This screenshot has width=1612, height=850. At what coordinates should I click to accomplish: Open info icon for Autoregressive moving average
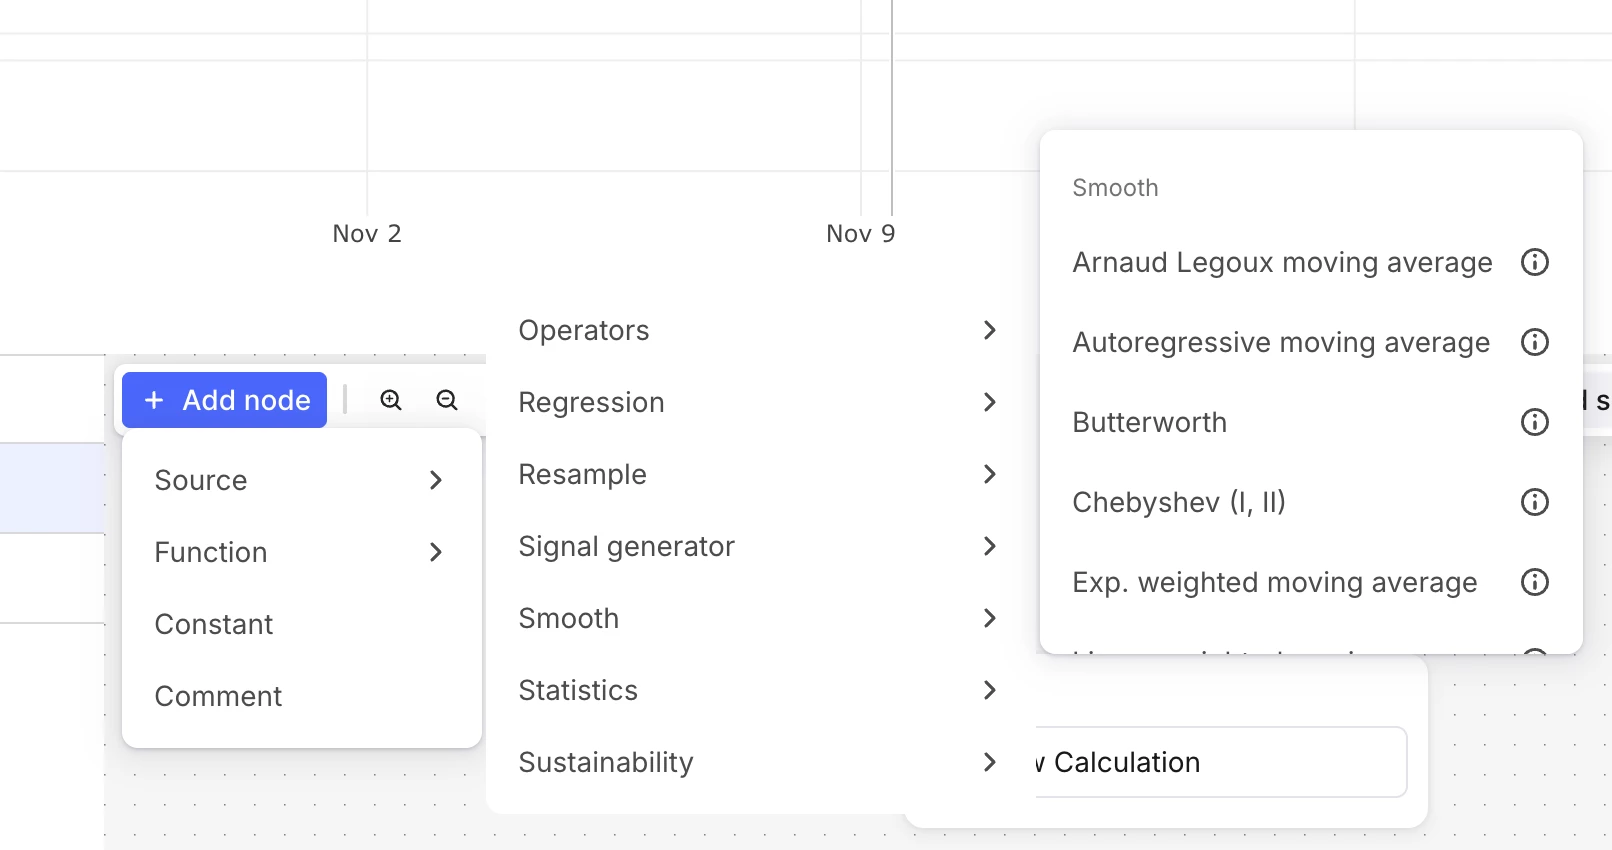(x=1534, y=342)
